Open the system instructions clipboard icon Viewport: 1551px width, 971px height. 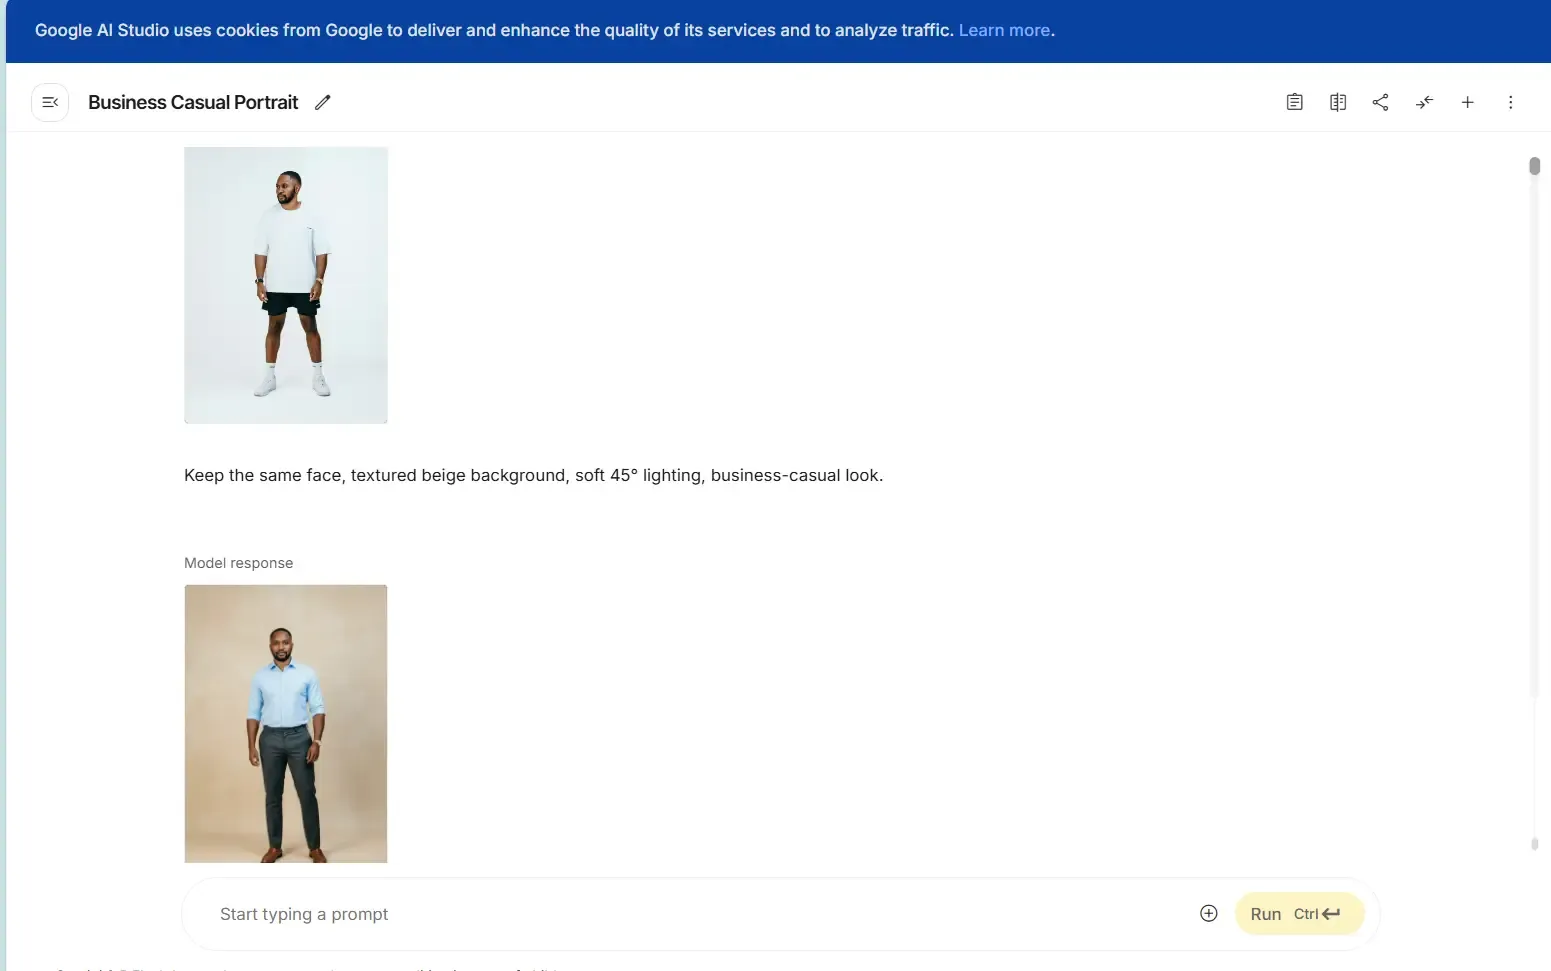point(1294,102)
